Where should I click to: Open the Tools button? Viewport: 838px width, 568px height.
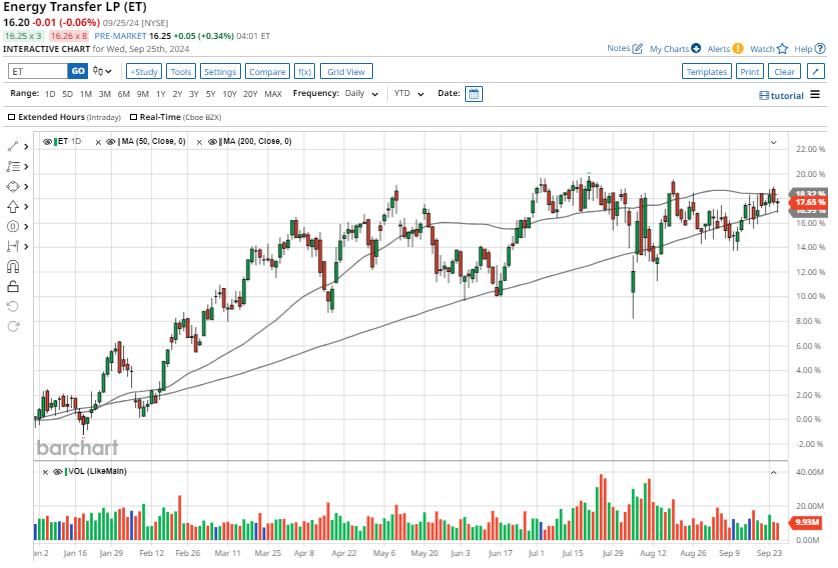coord(181,72)
